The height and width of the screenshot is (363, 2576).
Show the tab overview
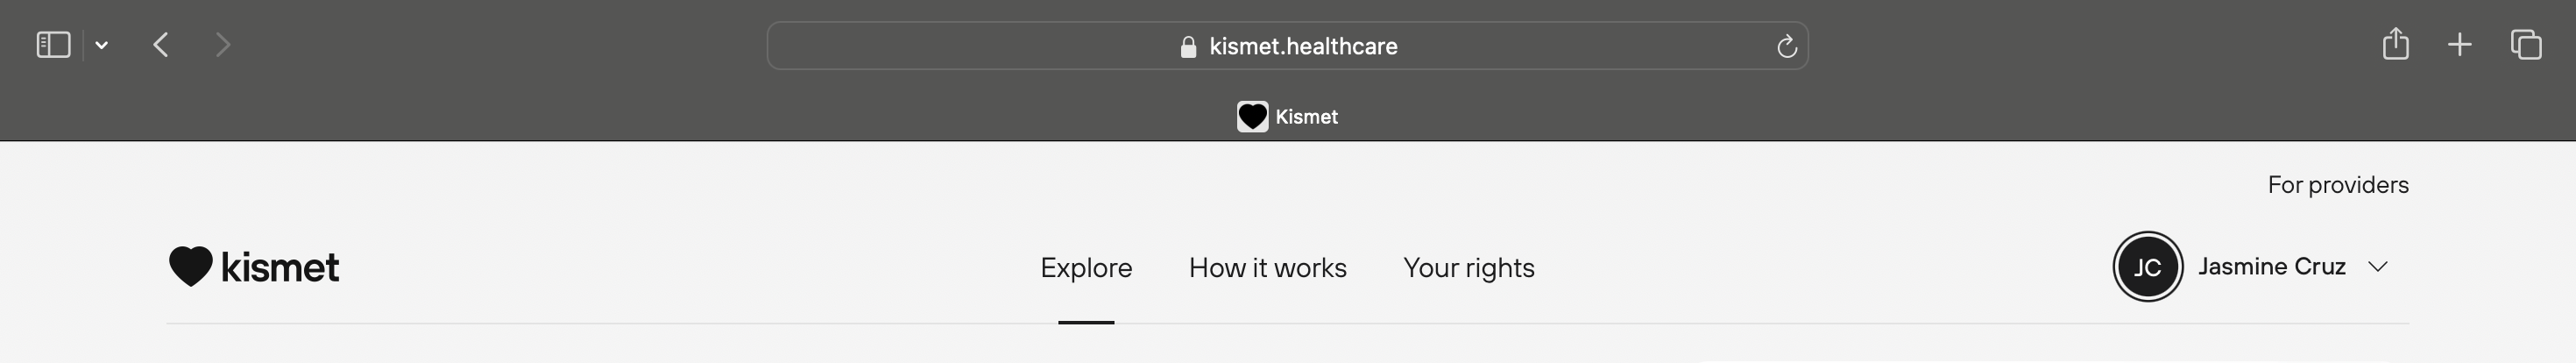(2526, 45)
